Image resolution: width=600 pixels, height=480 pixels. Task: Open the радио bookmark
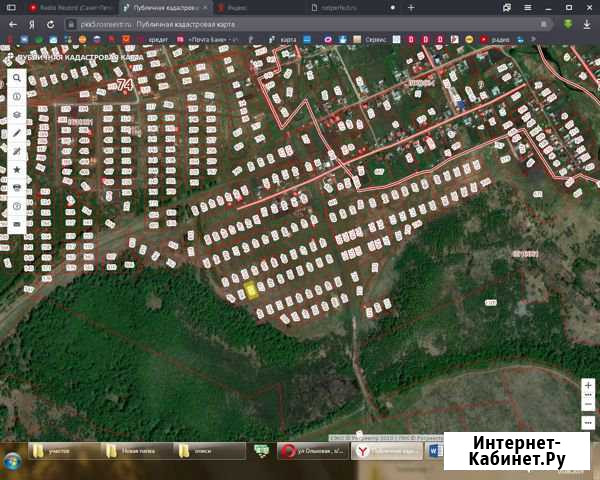click(x=496, y=39)
